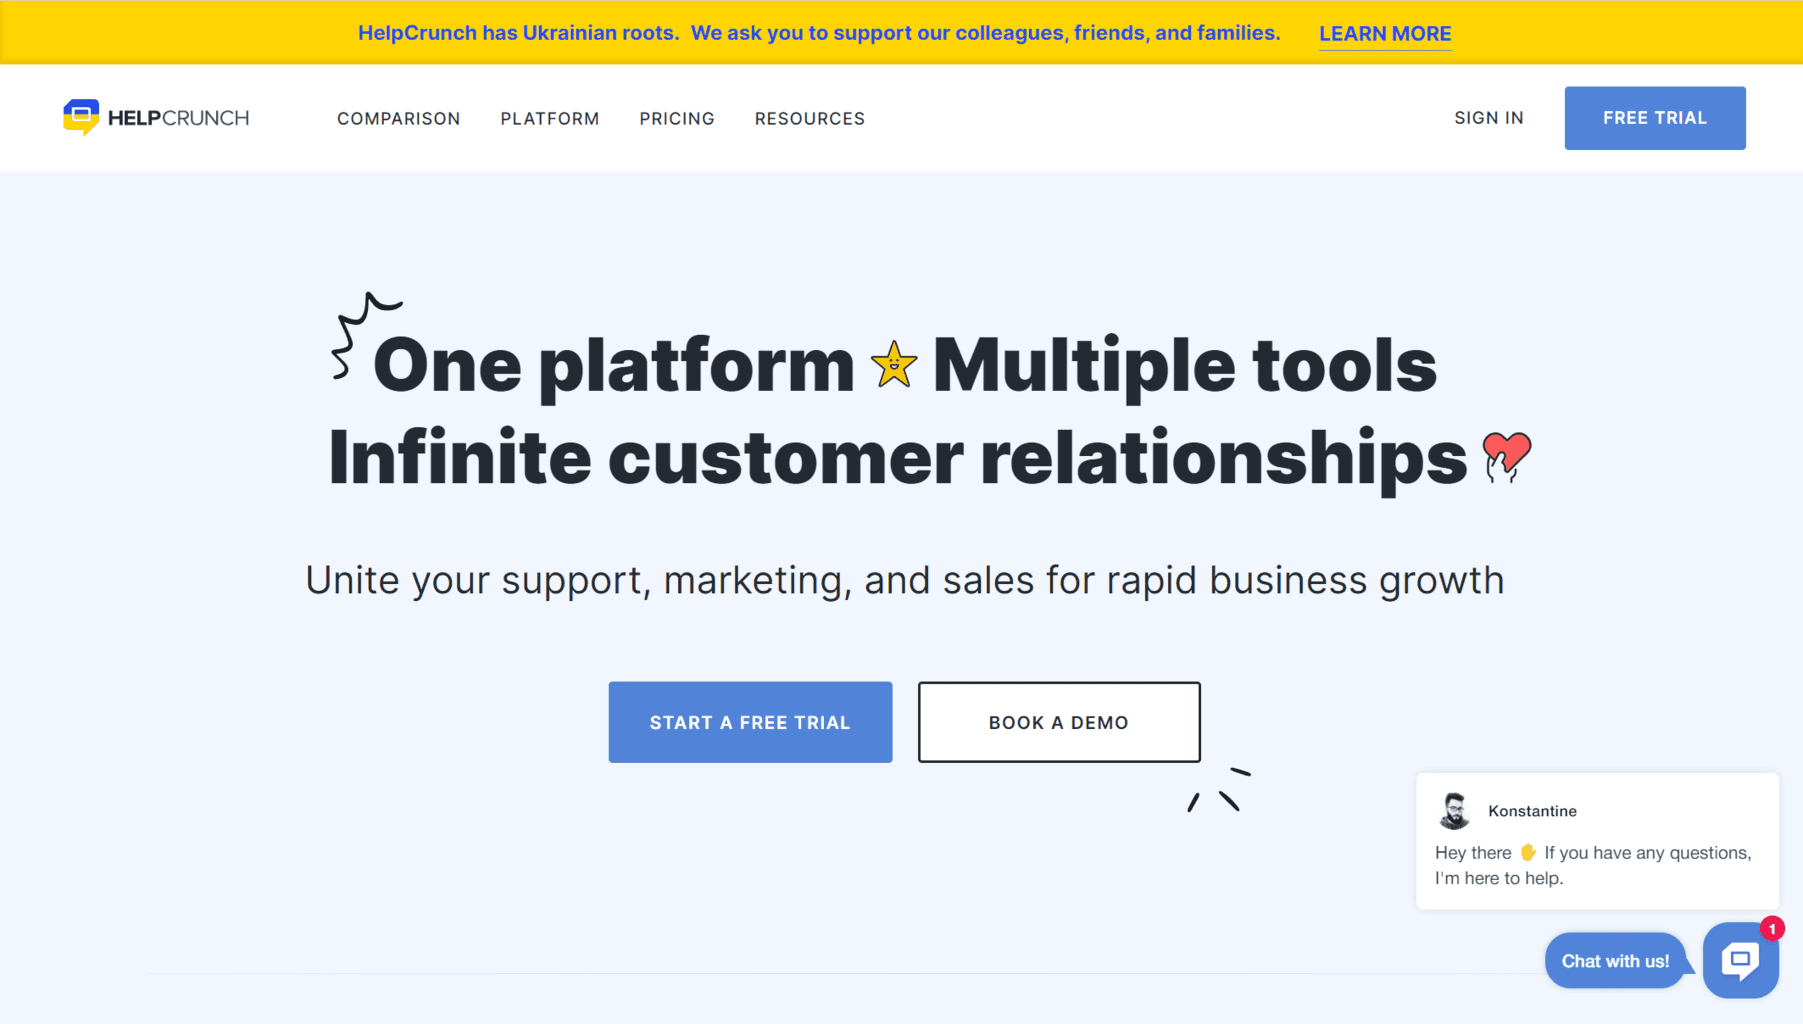Click Start a Free Trial button
This screenshot has height=1024, width=1803.
point(750,722)
